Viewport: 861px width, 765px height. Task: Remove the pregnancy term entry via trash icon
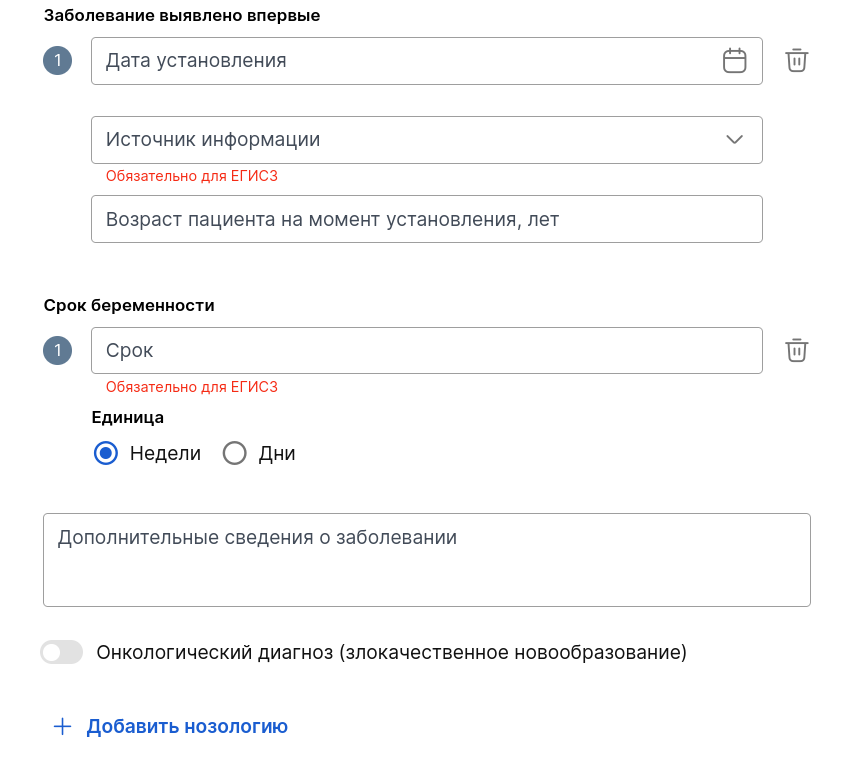(x=796, y=350)
